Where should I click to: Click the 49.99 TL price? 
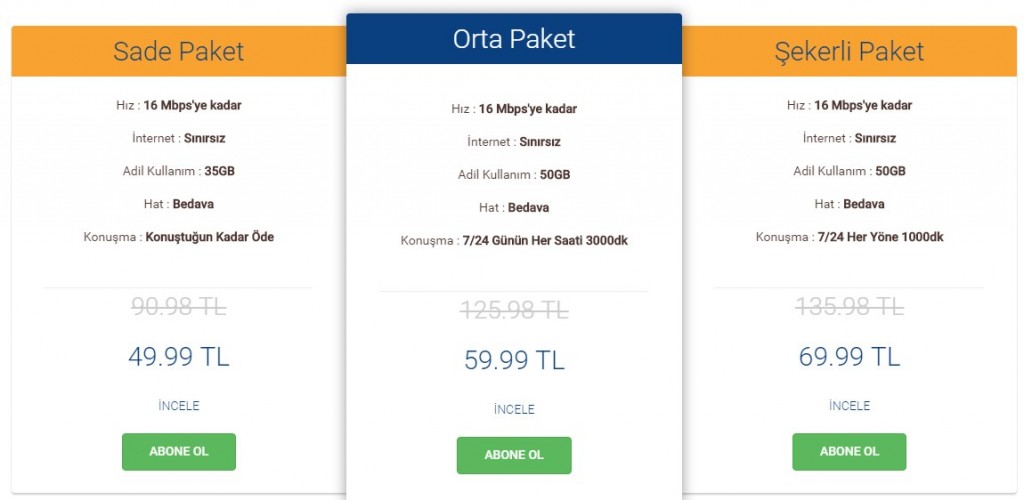click(x=179, y=356)
